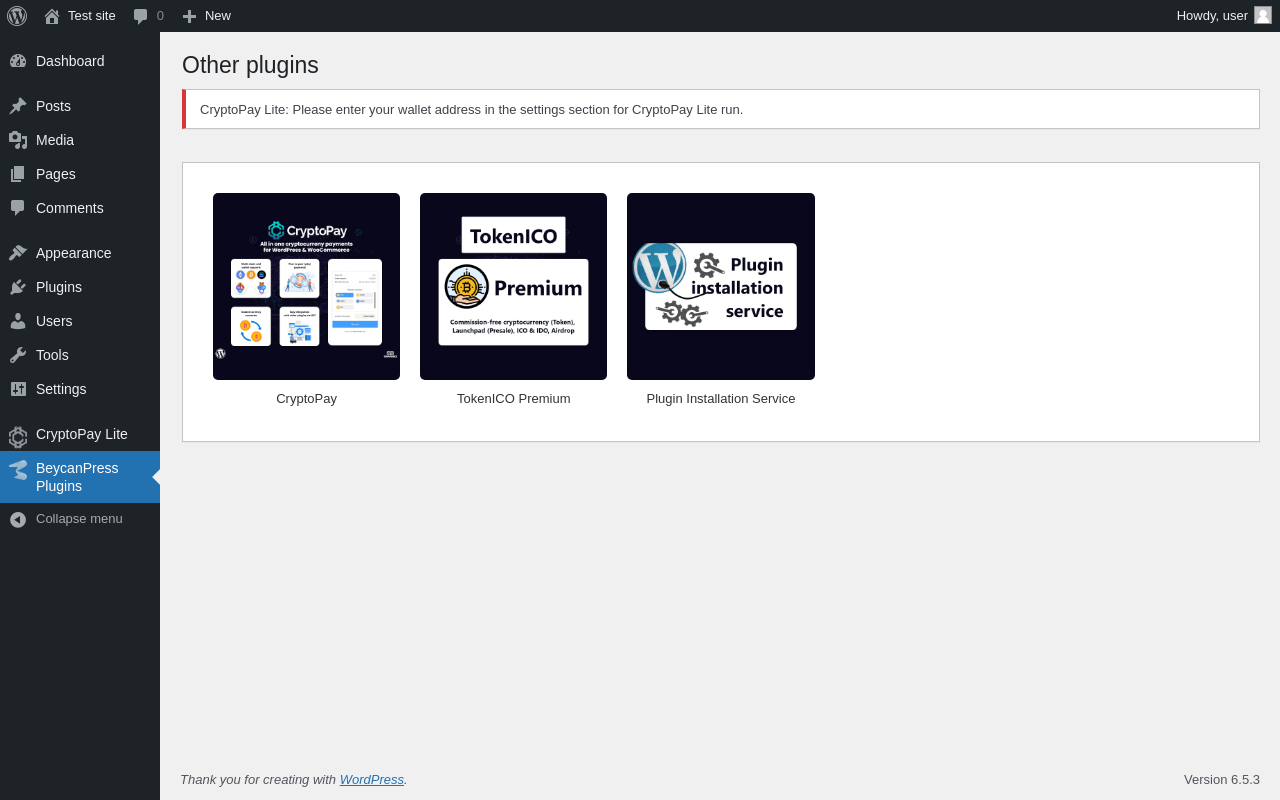Click the Other plugins page heading
Viewport: 1280px width, 800px height.
click(x=250, y=65)
